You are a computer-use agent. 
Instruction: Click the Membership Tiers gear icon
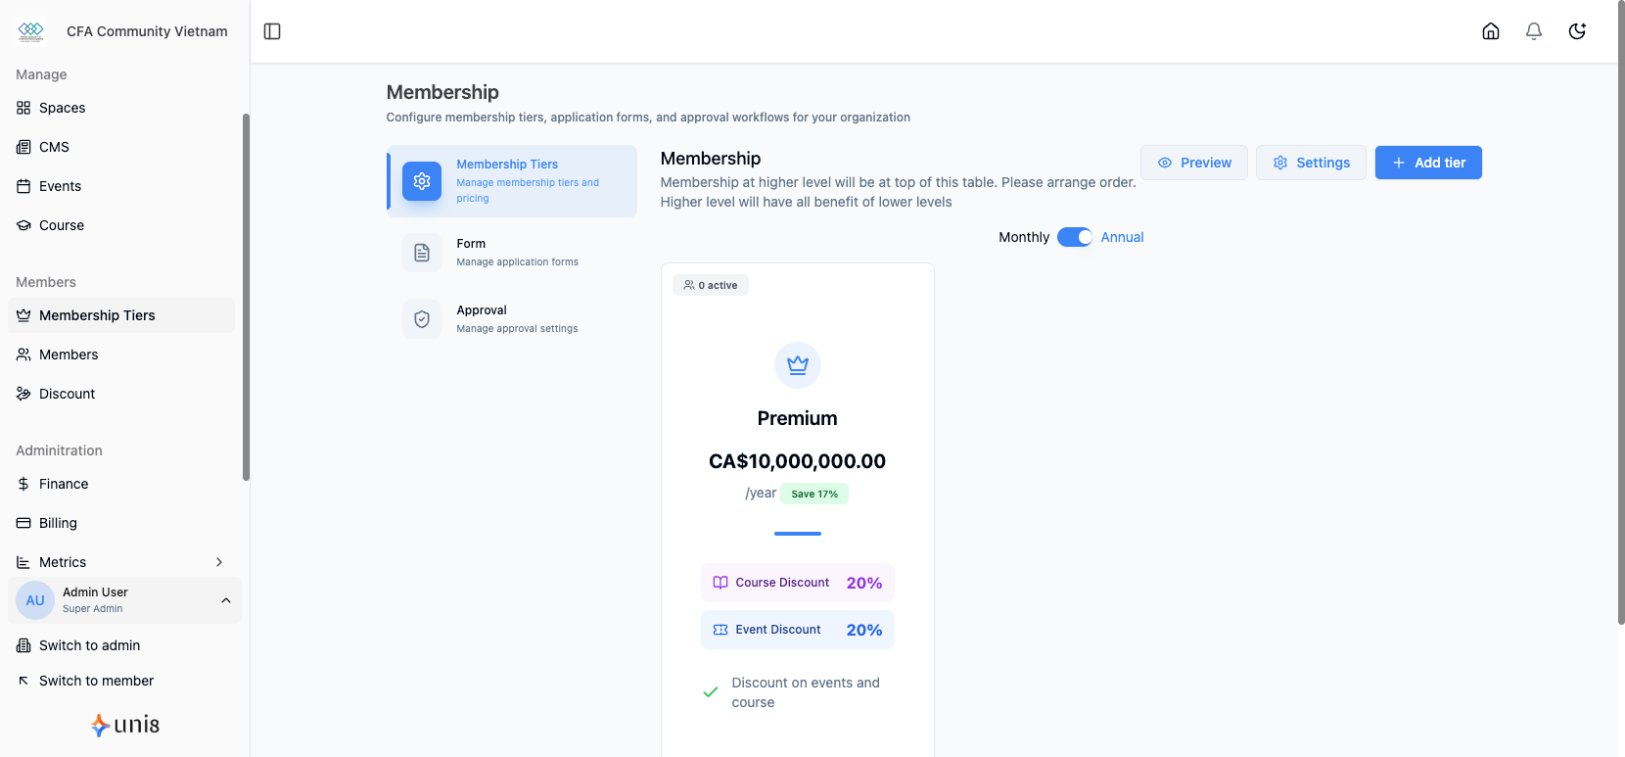coord(422,181)
